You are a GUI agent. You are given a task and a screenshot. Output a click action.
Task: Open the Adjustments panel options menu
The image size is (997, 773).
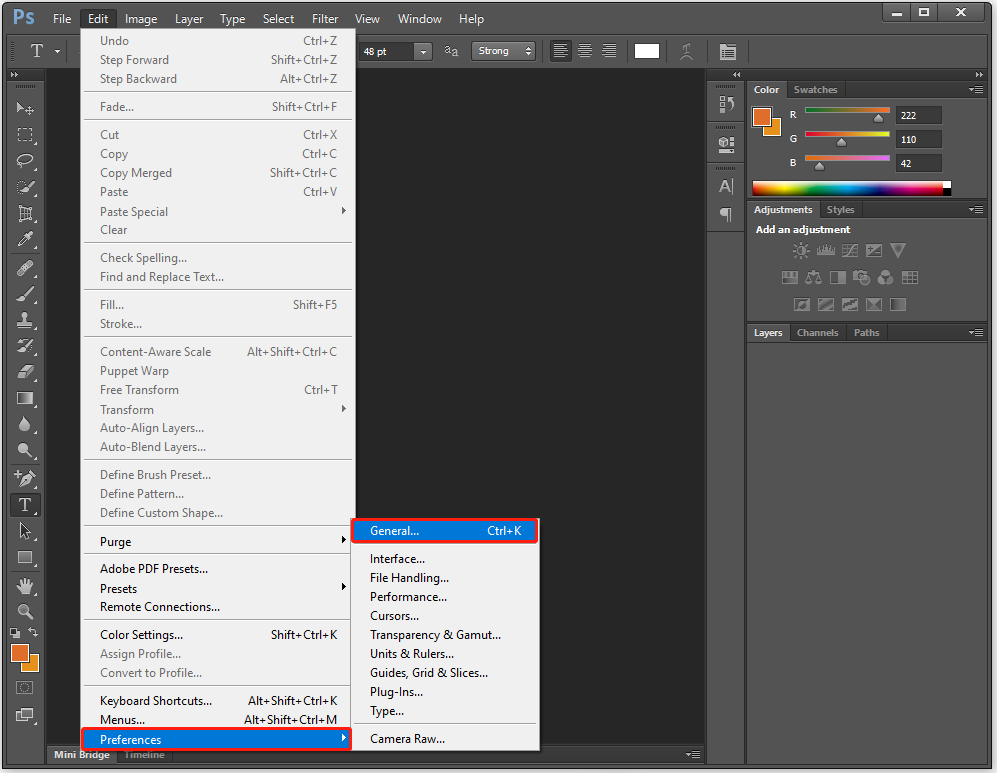tap(976, 209)
